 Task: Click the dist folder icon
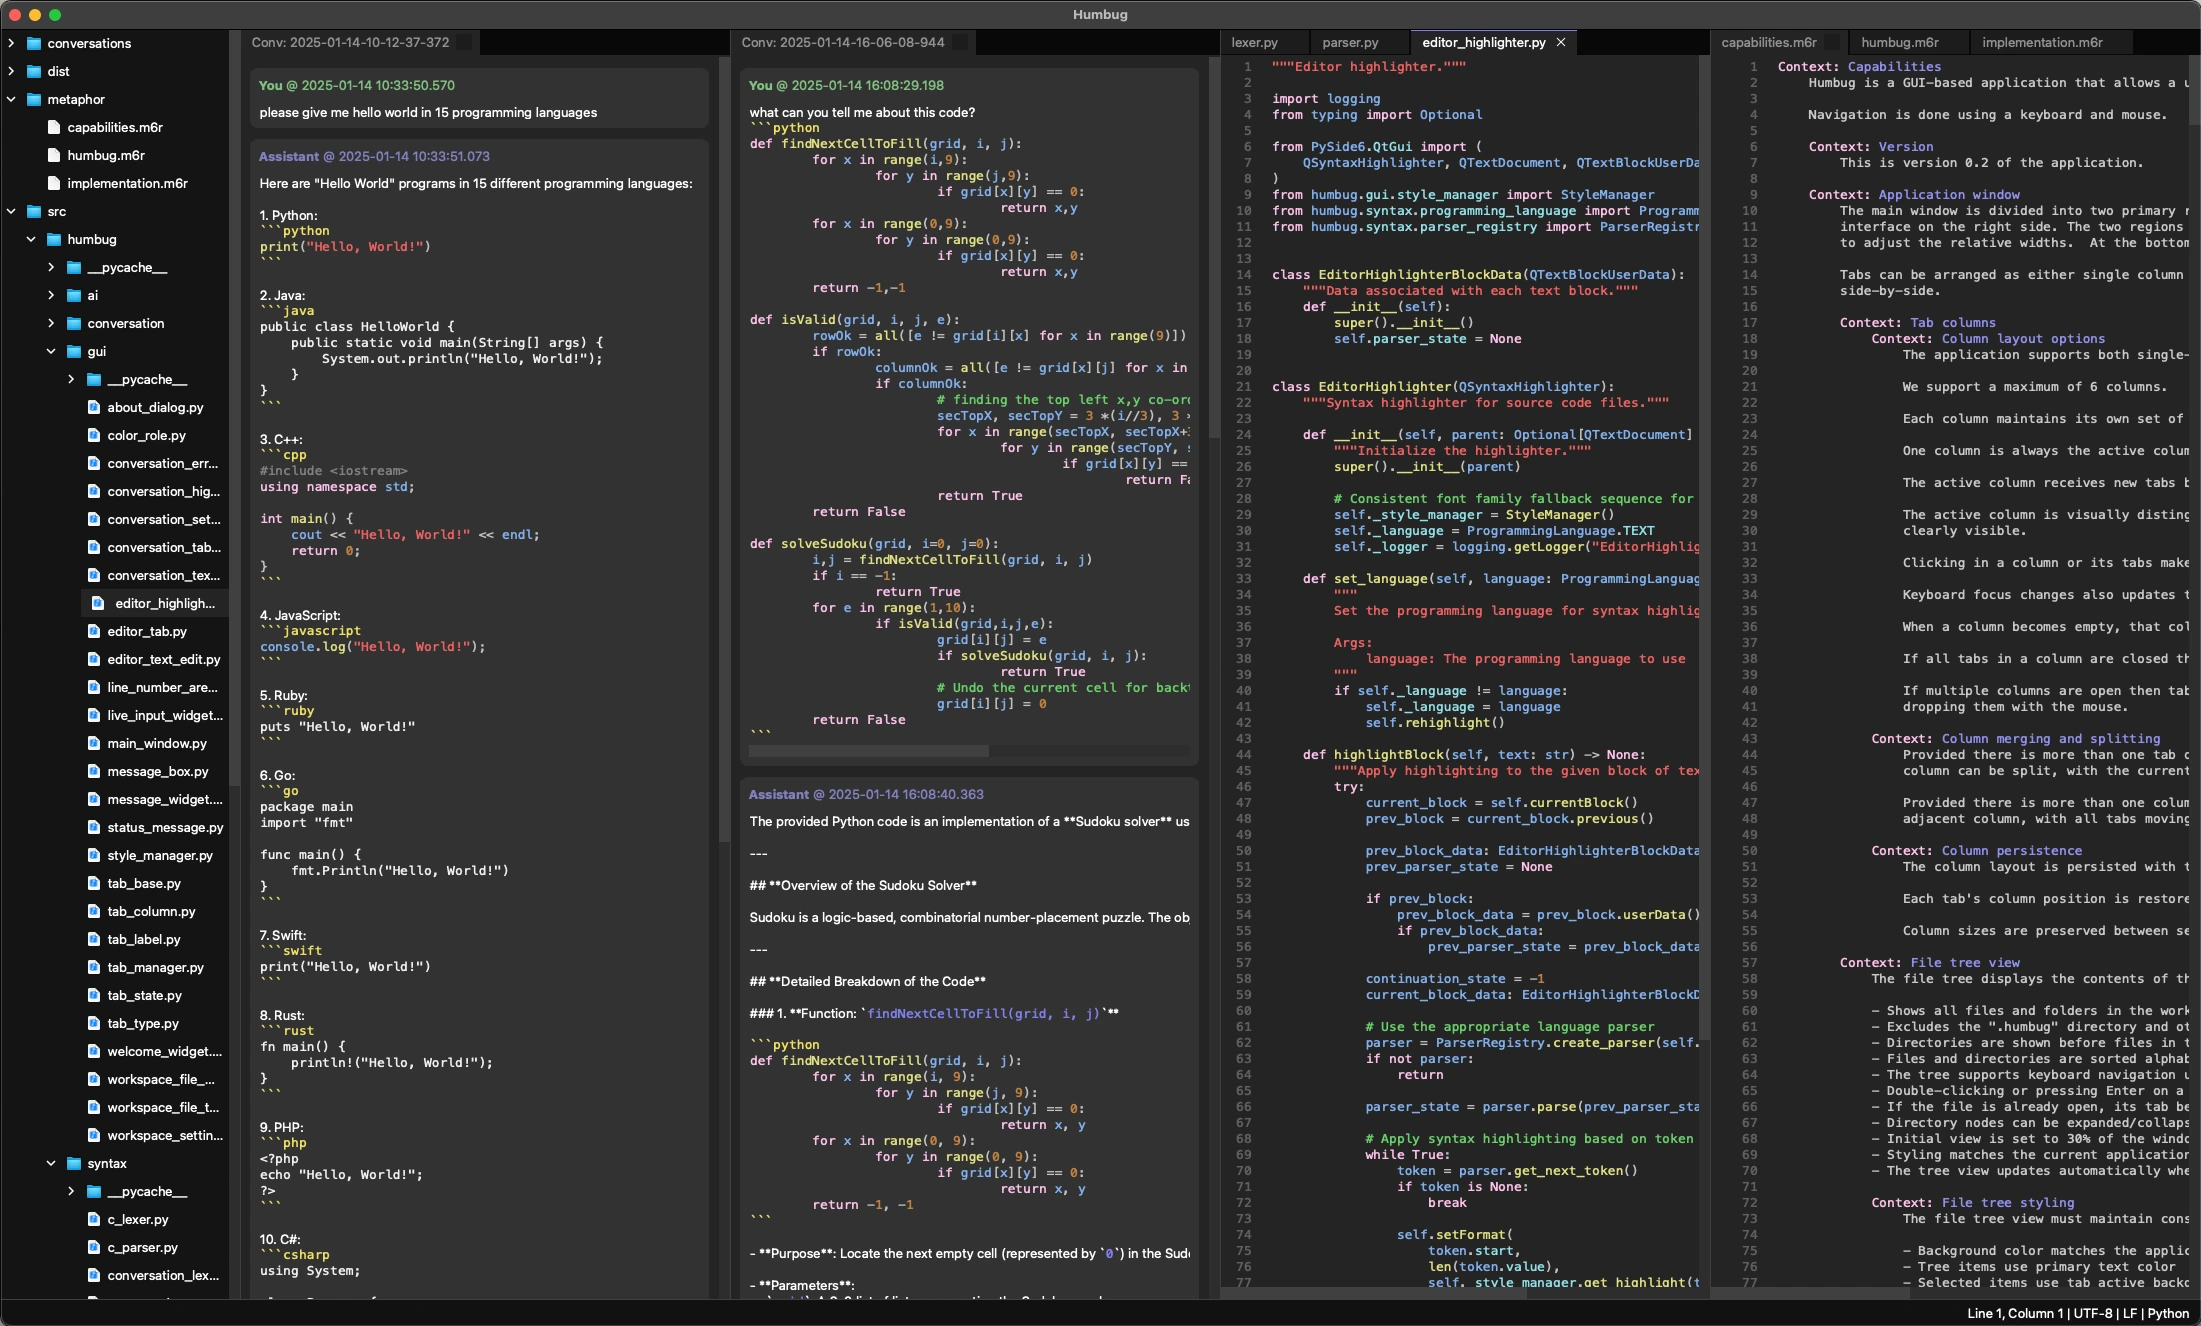(34, 71)
